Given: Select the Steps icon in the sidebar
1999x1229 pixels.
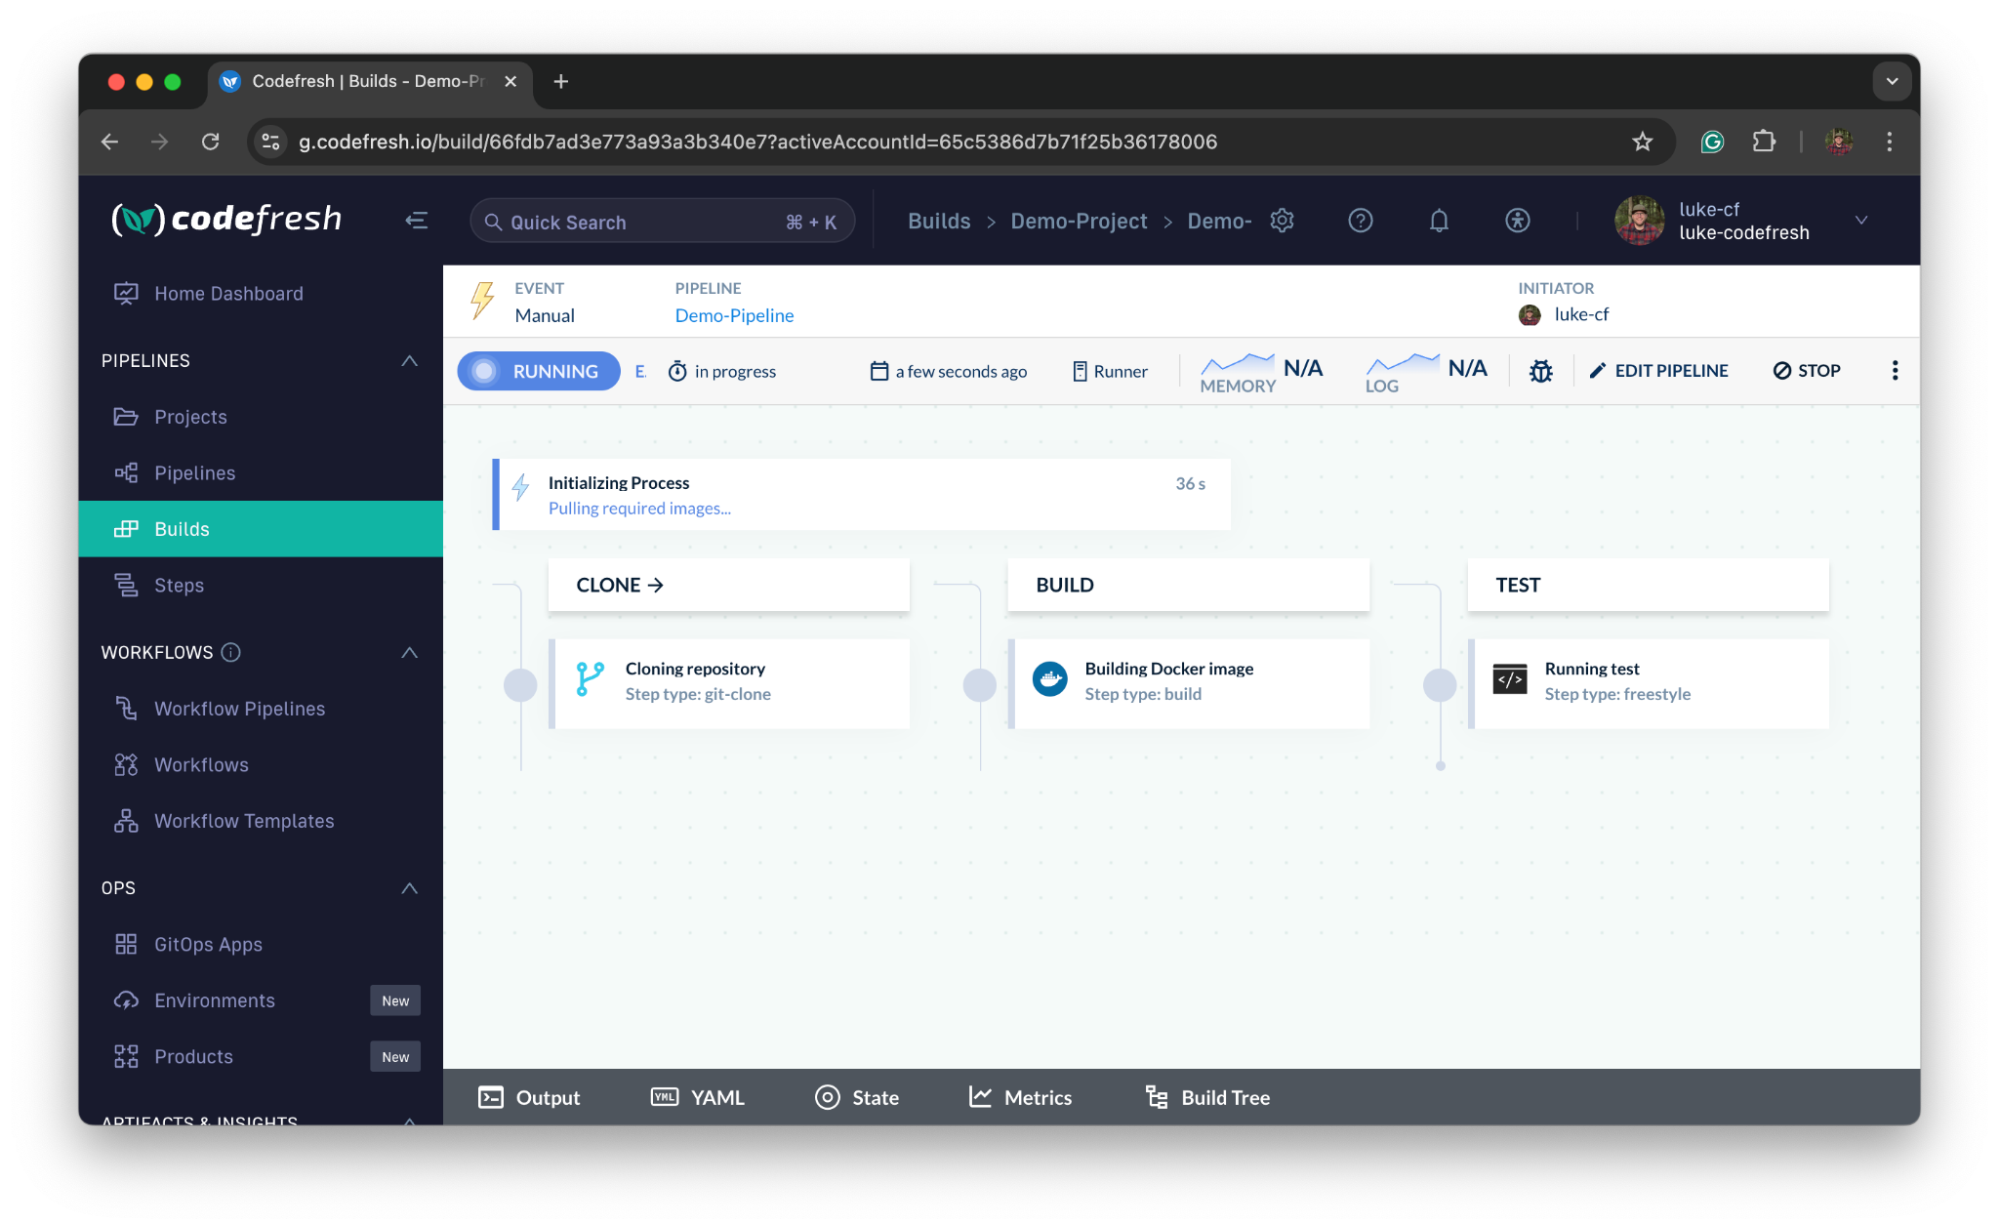Looking at the screenshot, I should coord(127,585).
